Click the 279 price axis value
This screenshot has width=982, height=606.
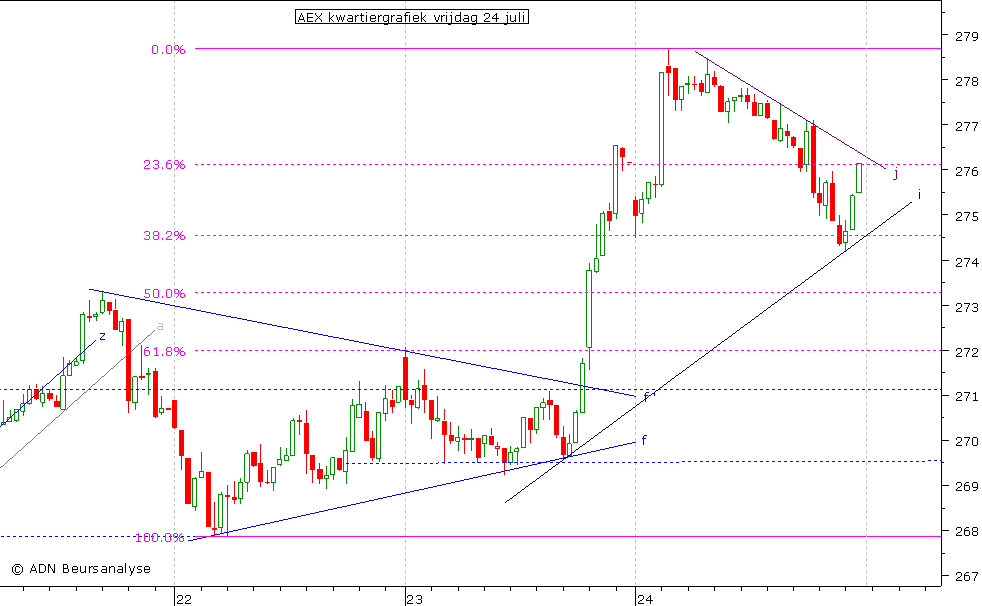click(966, 36)
